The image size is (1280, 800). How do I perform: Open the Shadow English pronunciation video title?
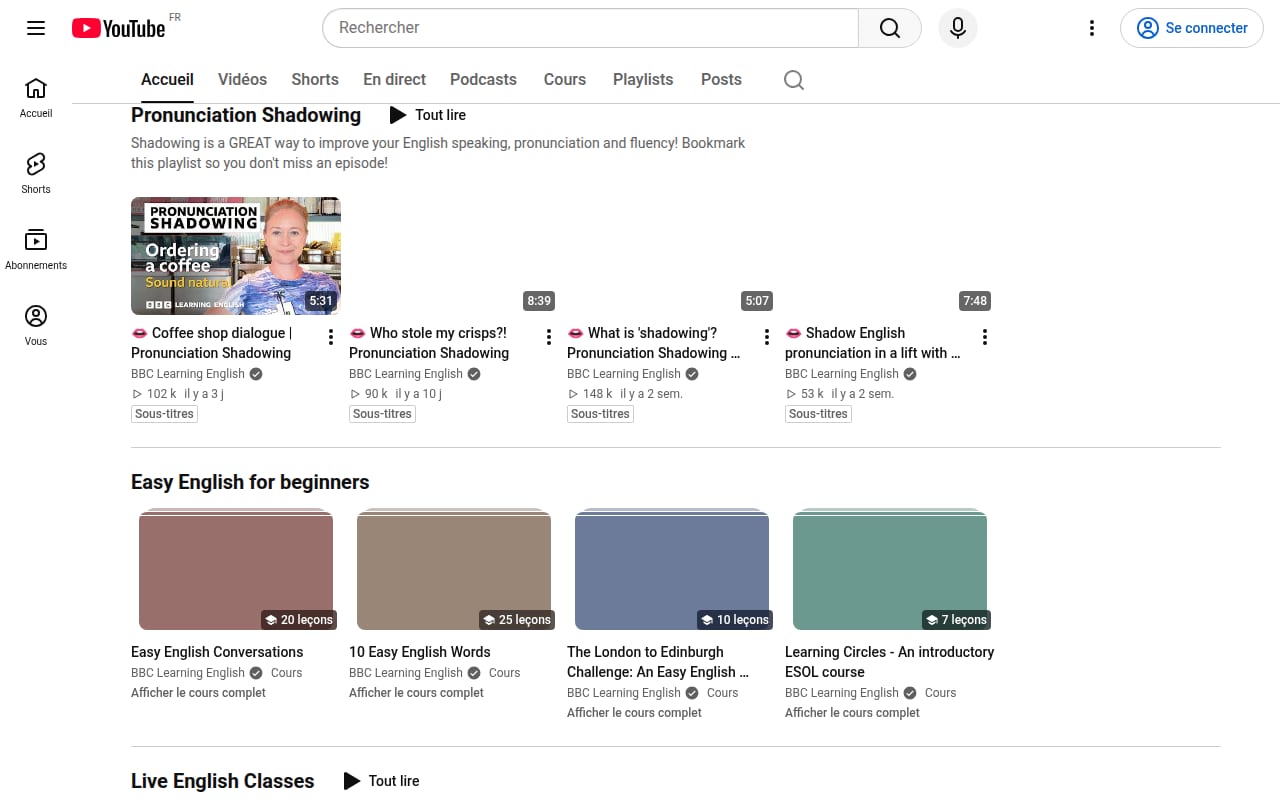(874, 343)
